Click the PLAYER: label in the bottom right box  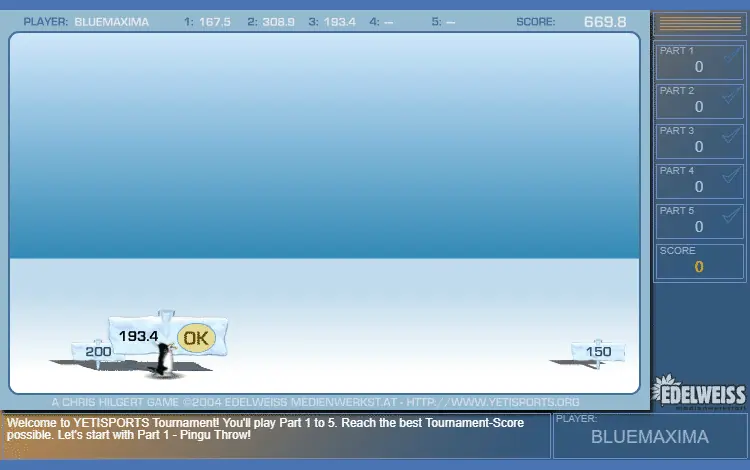pyautogui.click(x=576, y=419)
